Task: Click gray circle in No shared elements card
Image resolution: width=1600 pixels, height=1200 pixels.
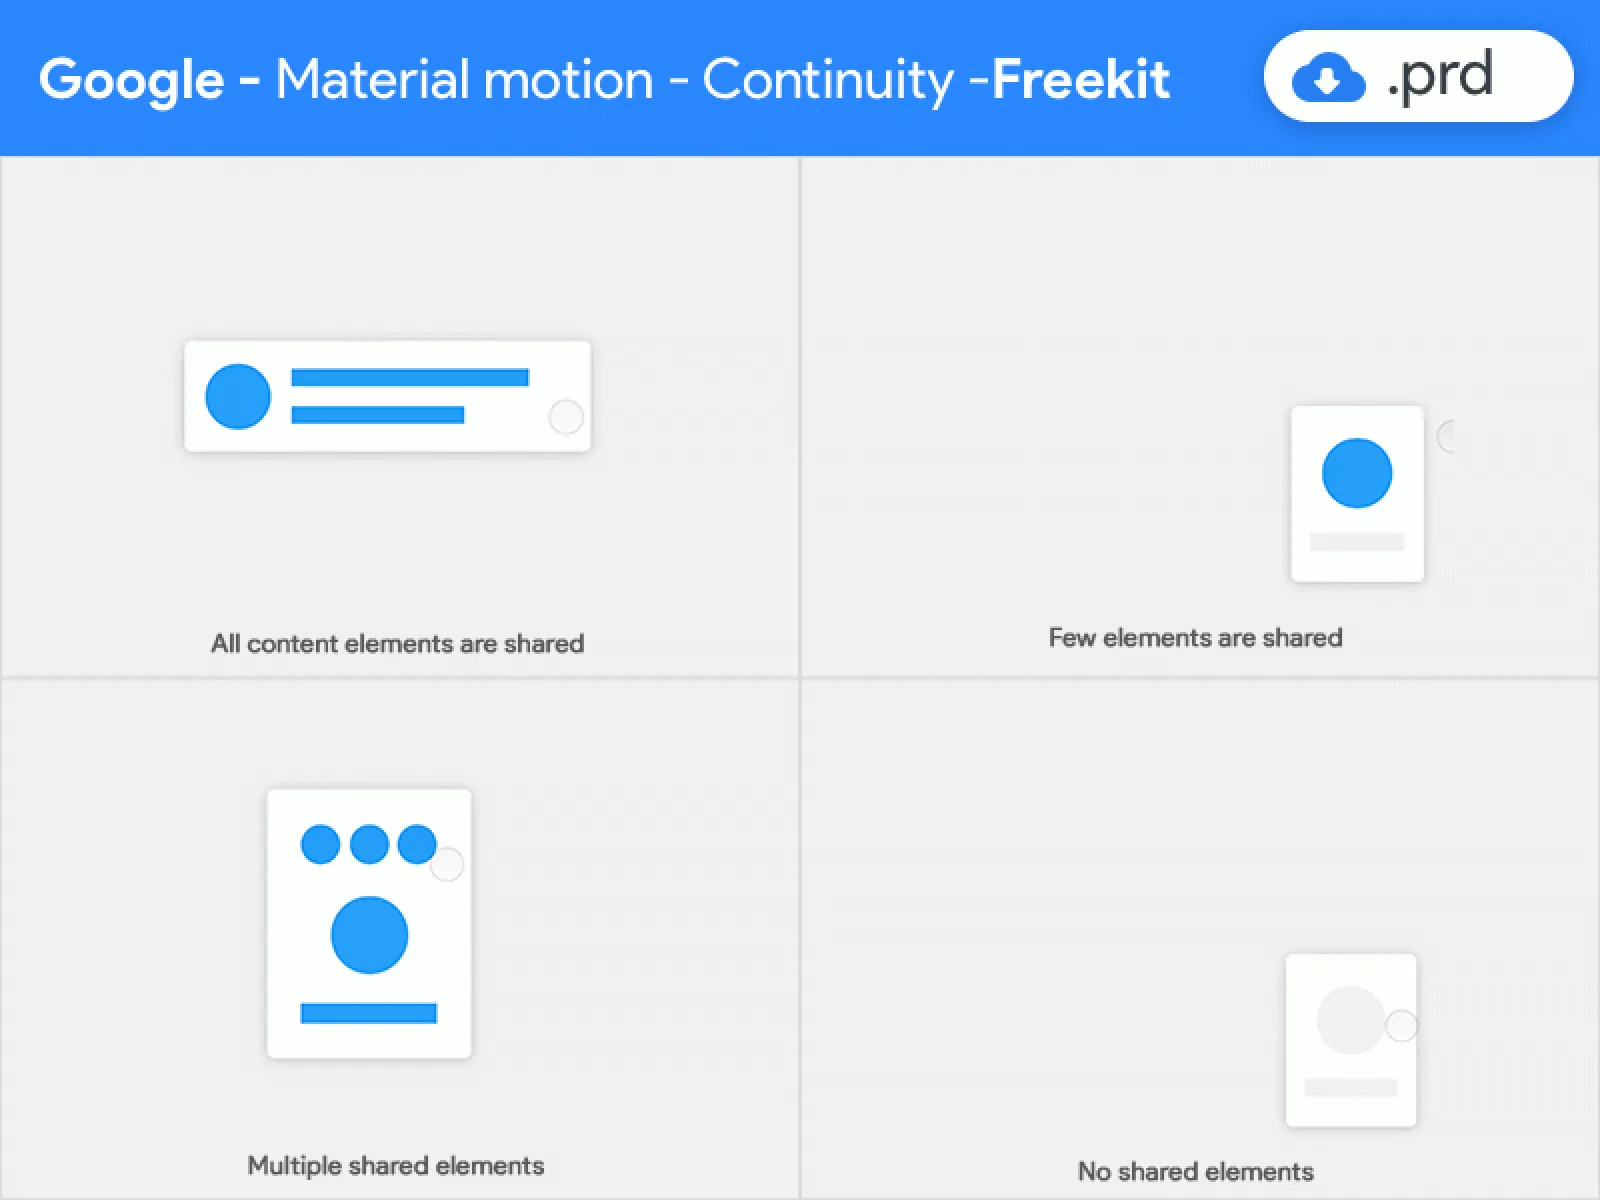Action: [x=1349, y=1020]
